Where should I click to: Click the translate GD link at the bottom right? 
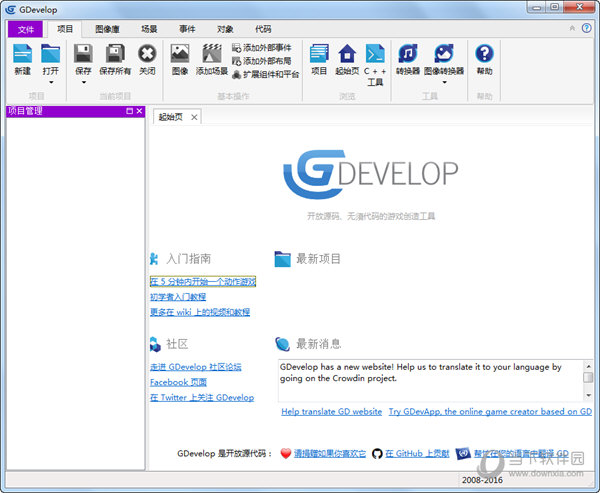521,454
